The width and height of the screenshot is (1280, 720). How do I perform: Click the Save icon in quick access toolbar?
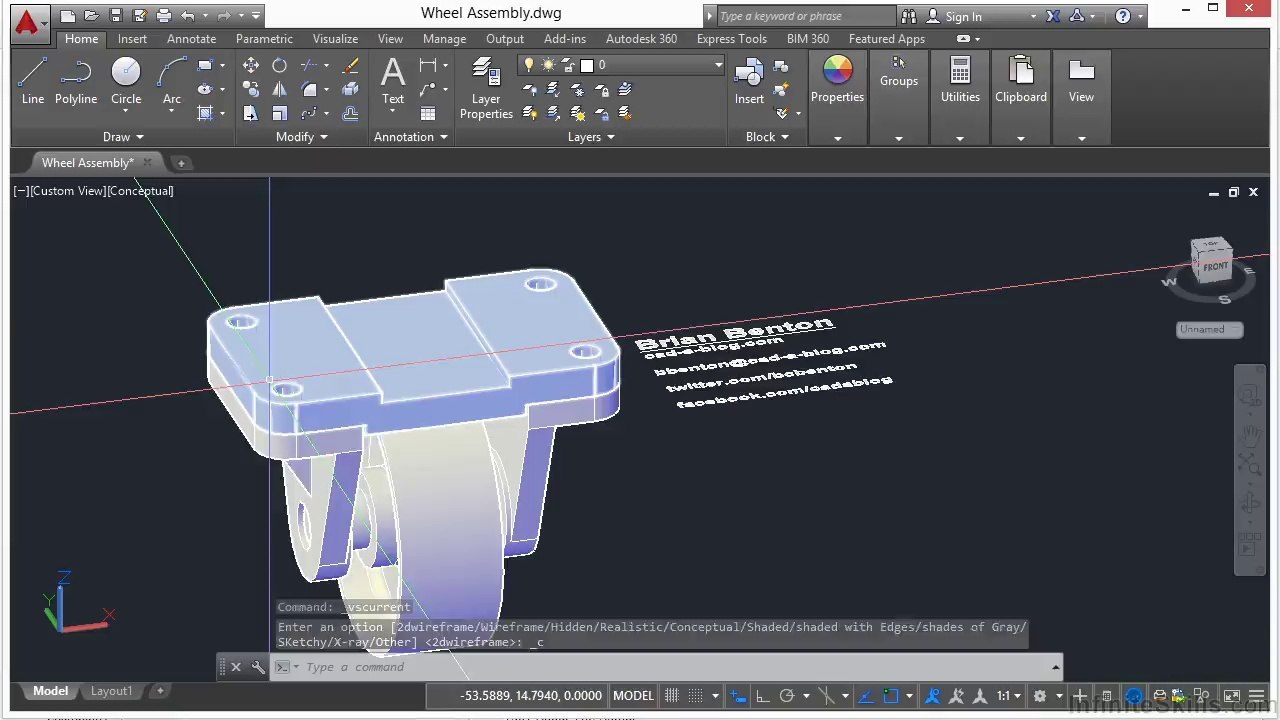tap(116, 16)
